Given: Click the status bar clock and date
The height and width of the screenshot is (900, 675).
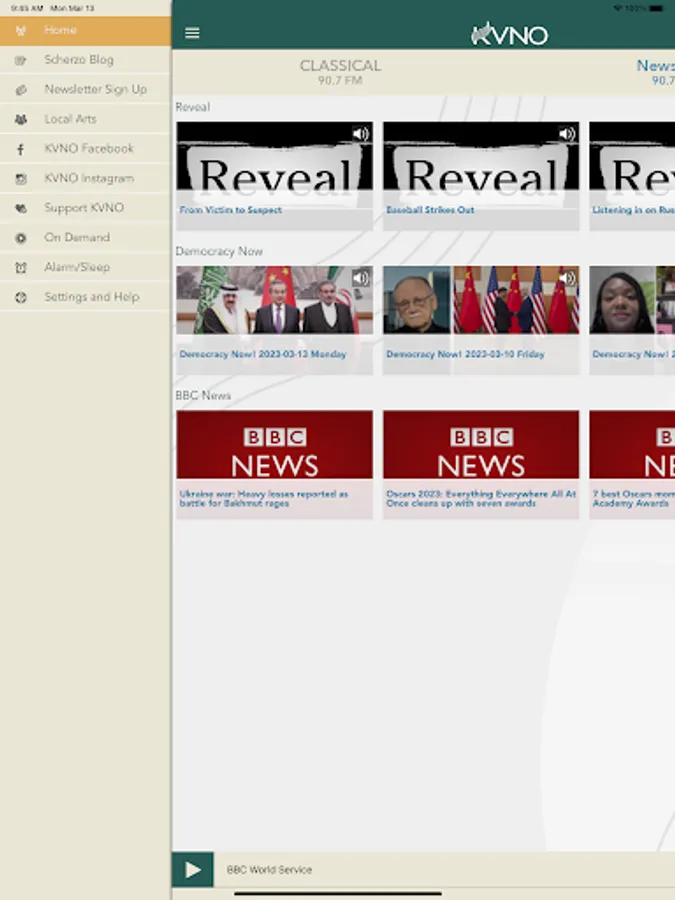Looking at the screenshot, I should [x=52, y=8].
